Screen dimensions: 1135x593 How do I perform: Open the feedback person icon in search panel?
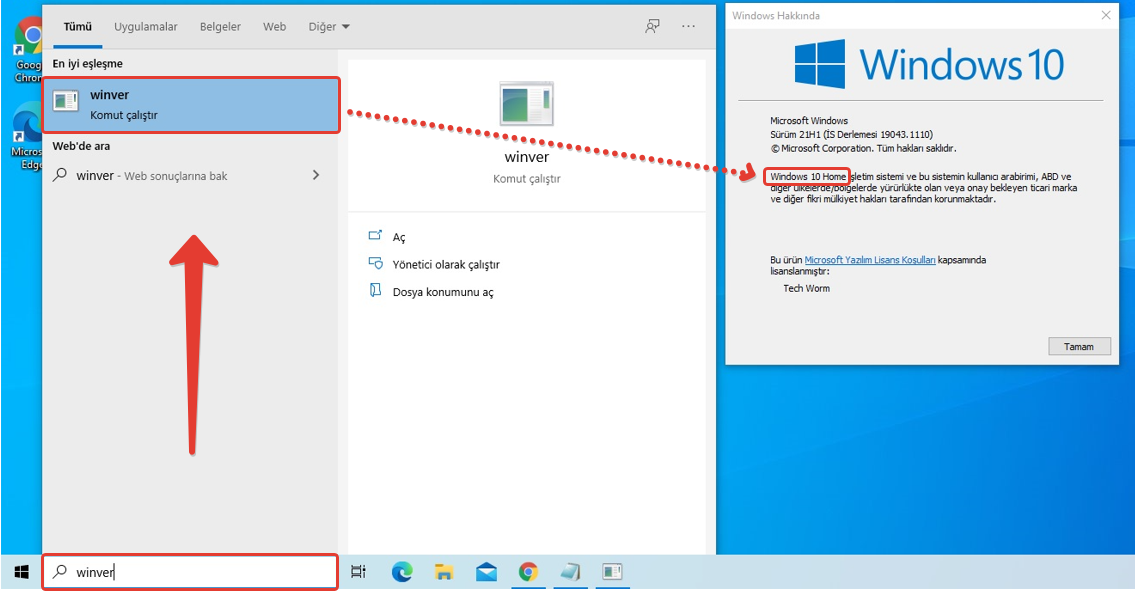tap(652, 27)
